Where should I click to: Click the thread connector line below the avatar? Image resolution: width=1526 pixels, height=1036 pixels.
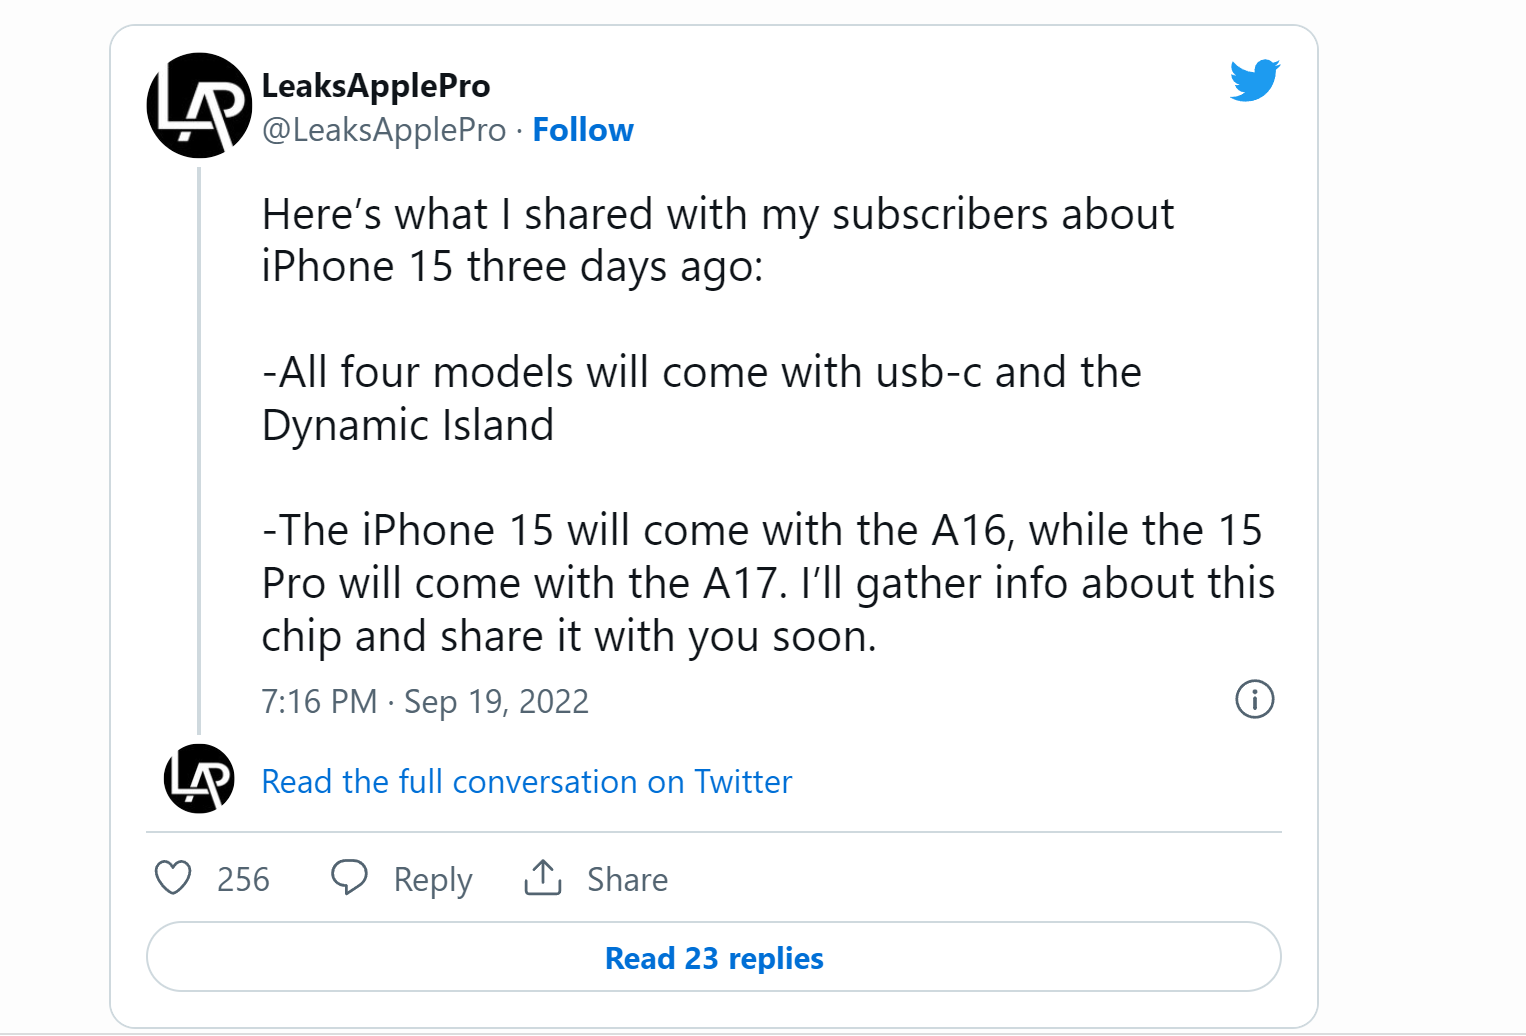coord(198,450)
